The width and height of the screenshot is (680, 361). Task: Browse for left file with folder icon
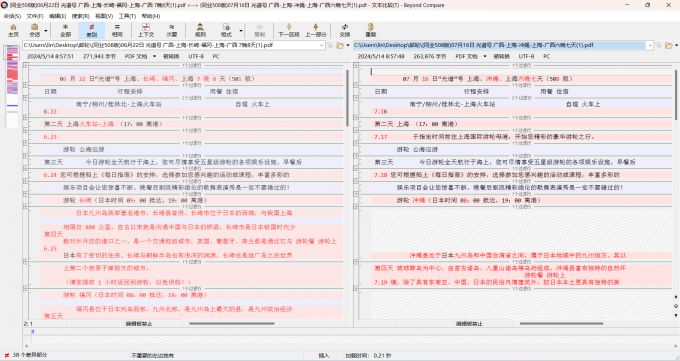click(x=340, y=45)
